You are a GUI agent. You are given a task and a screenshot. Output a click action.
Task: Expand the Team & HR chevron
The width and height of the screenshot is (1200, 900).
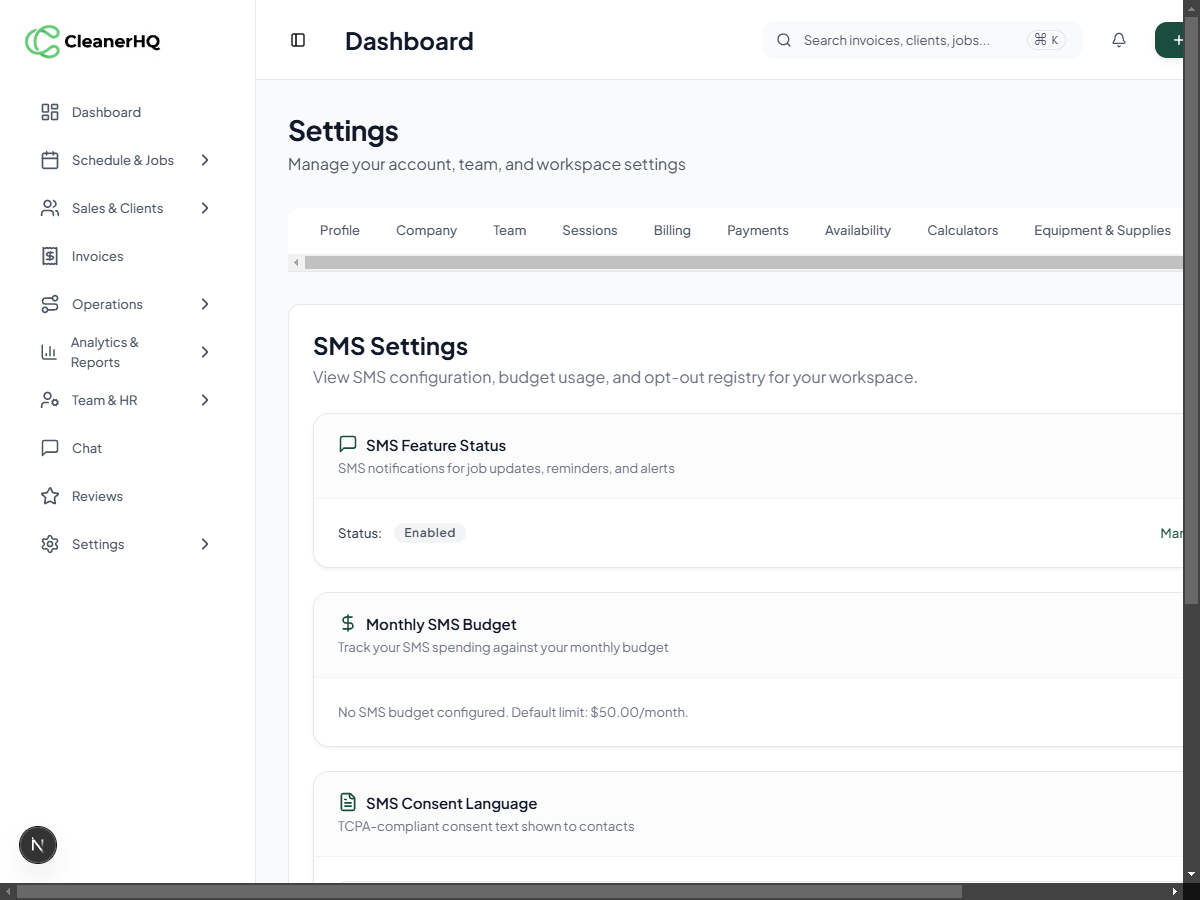(x=205, y=400)
